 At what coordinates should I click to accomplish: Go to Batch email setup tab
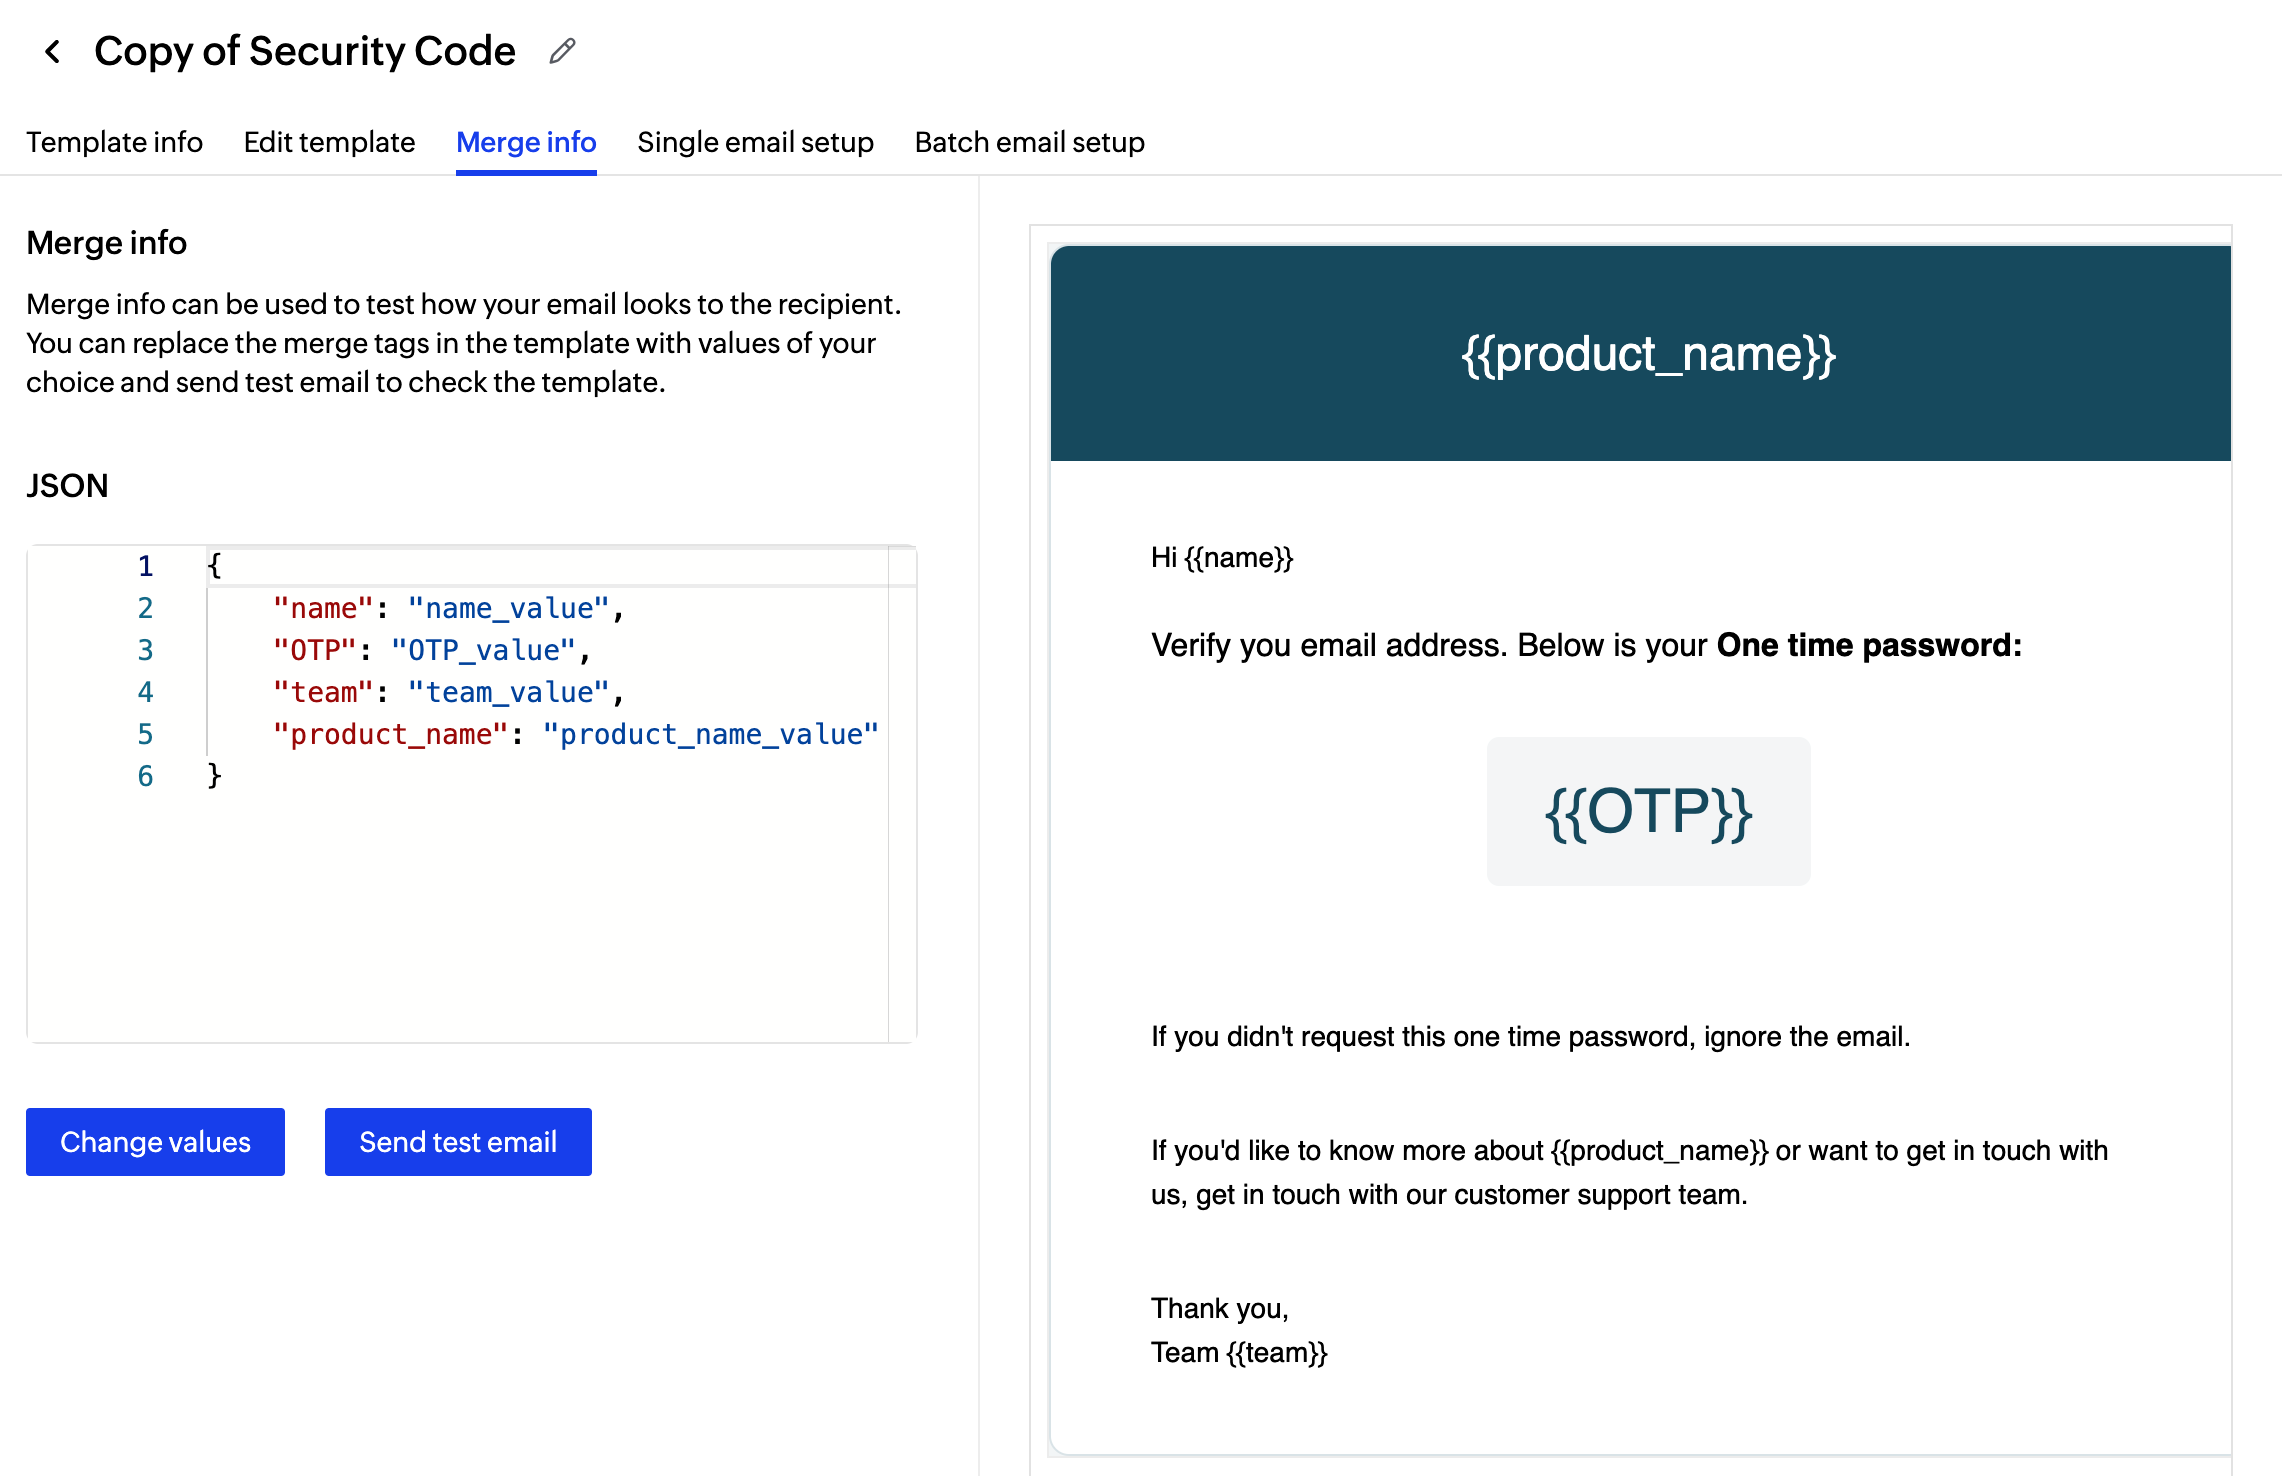coord(1029,142)
